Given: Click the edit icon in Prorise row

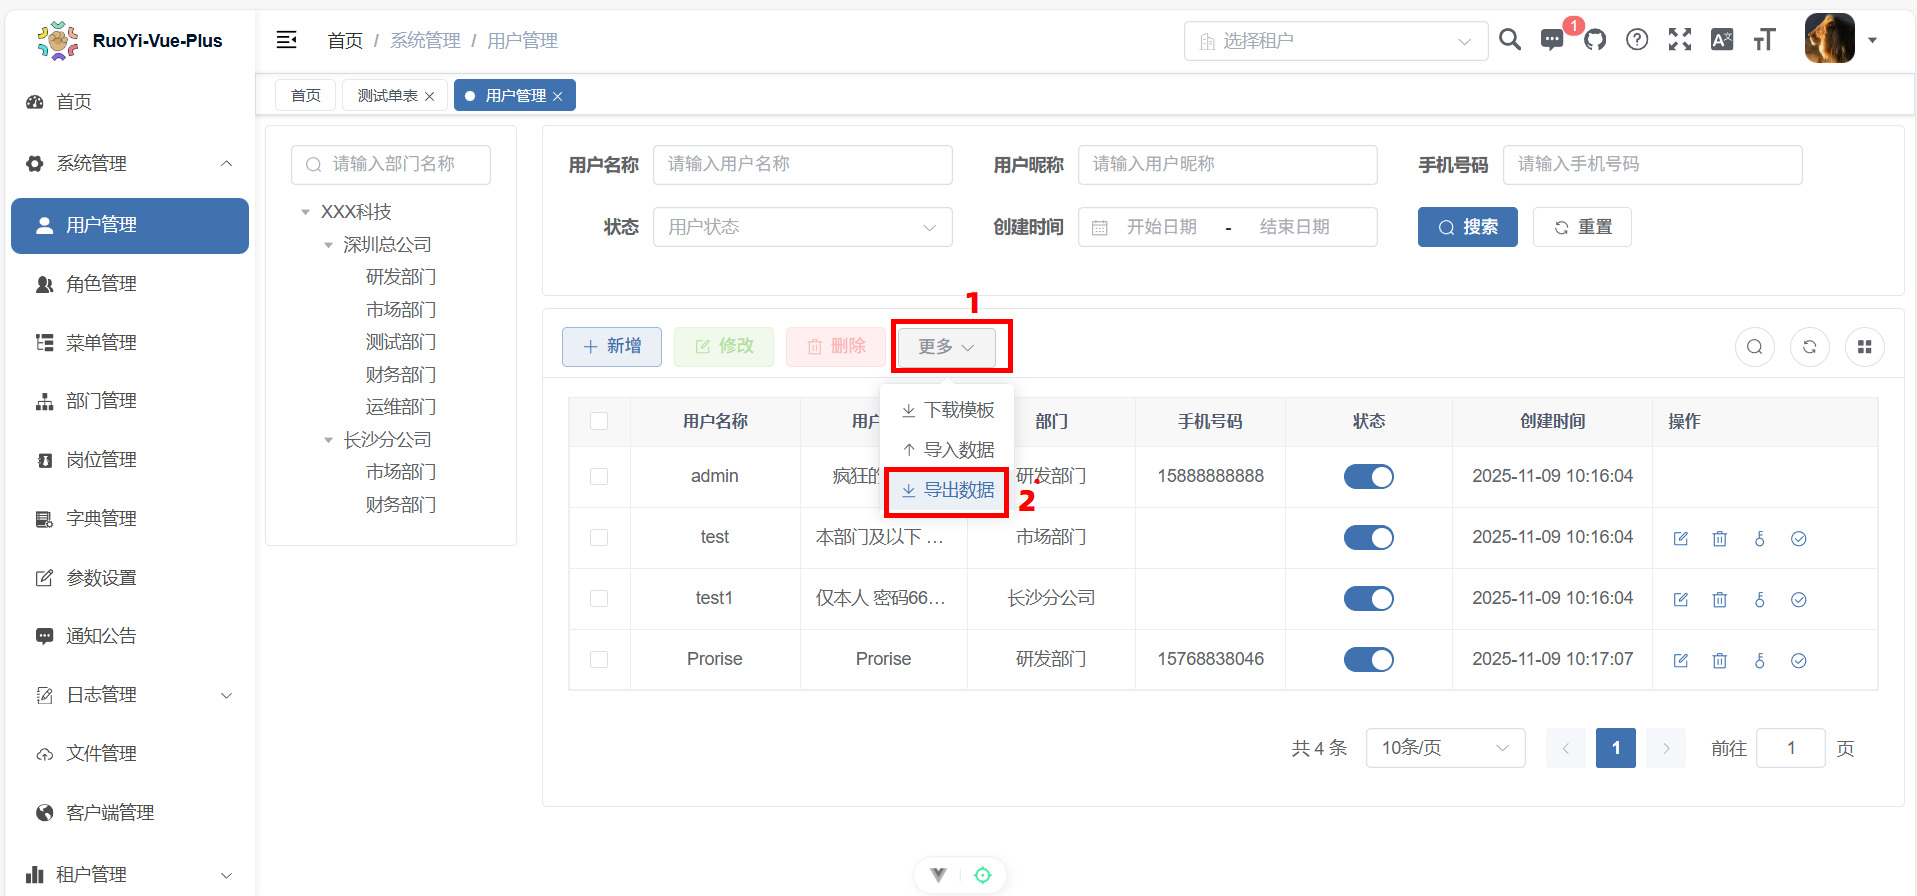Looking at the screenshot, I should 1681,661.
